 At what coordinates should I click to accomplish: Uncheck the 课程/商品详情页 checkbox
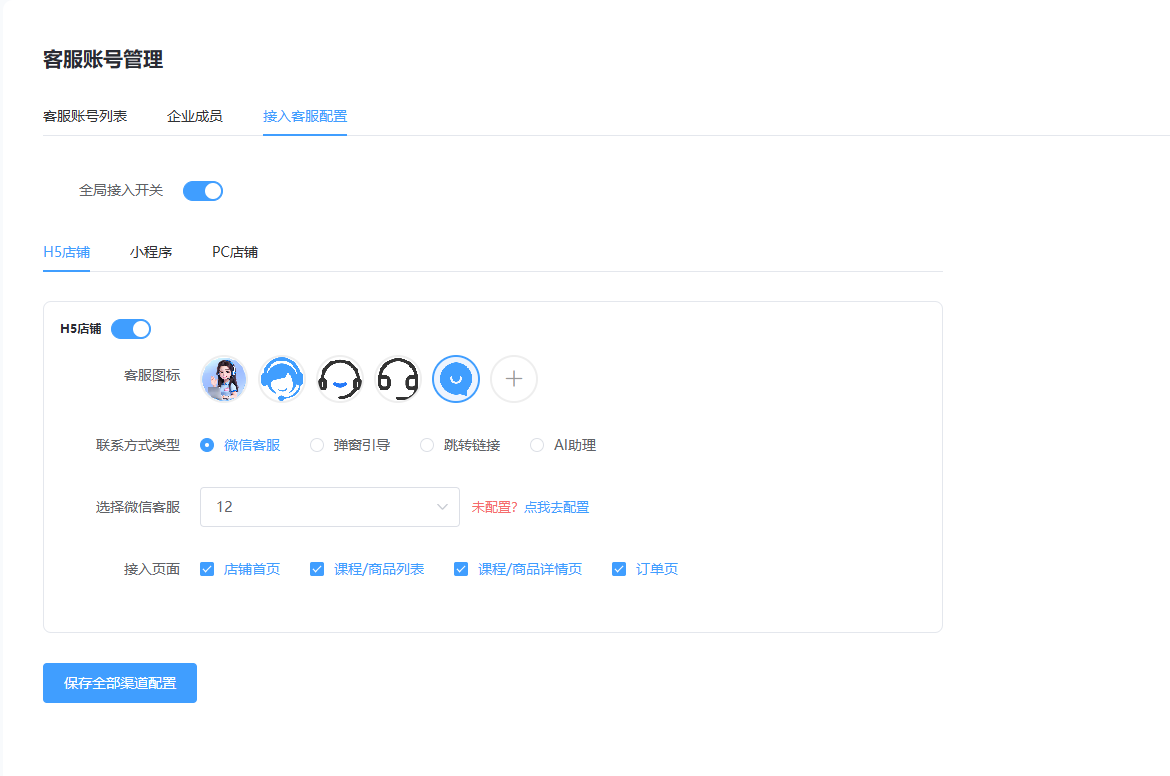(461, 569)
